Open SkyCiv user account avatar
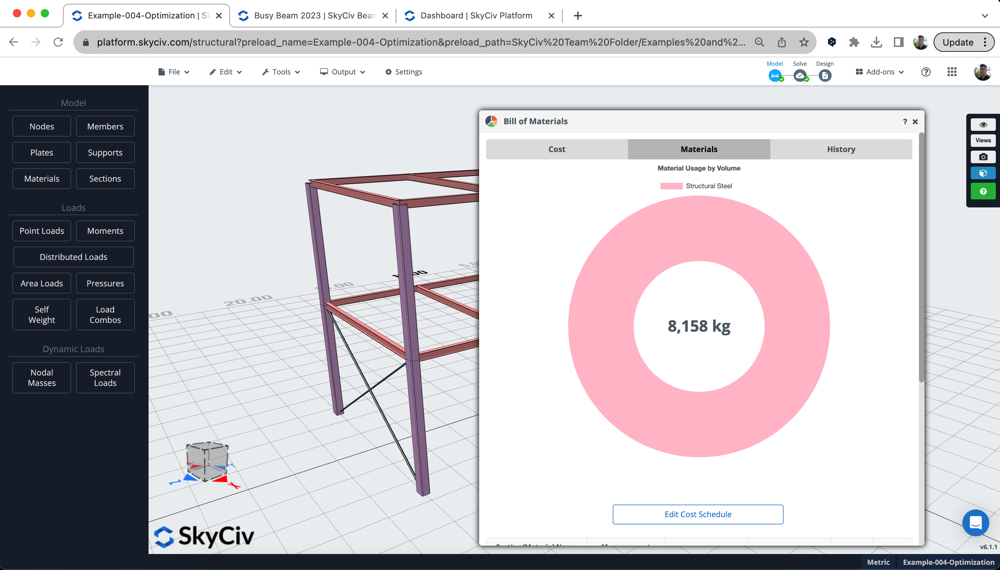 pyautogui.click(x=982, y=72)
